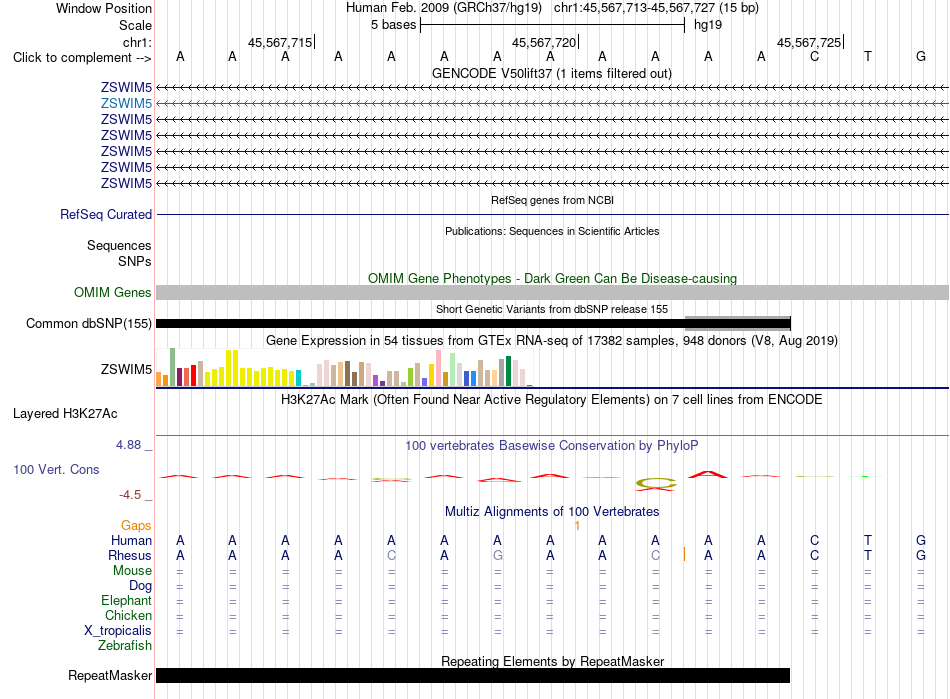The width and height of the screenshot is (950, 699).
Task: Click the Sequences track label
Action: pos(119,245)
